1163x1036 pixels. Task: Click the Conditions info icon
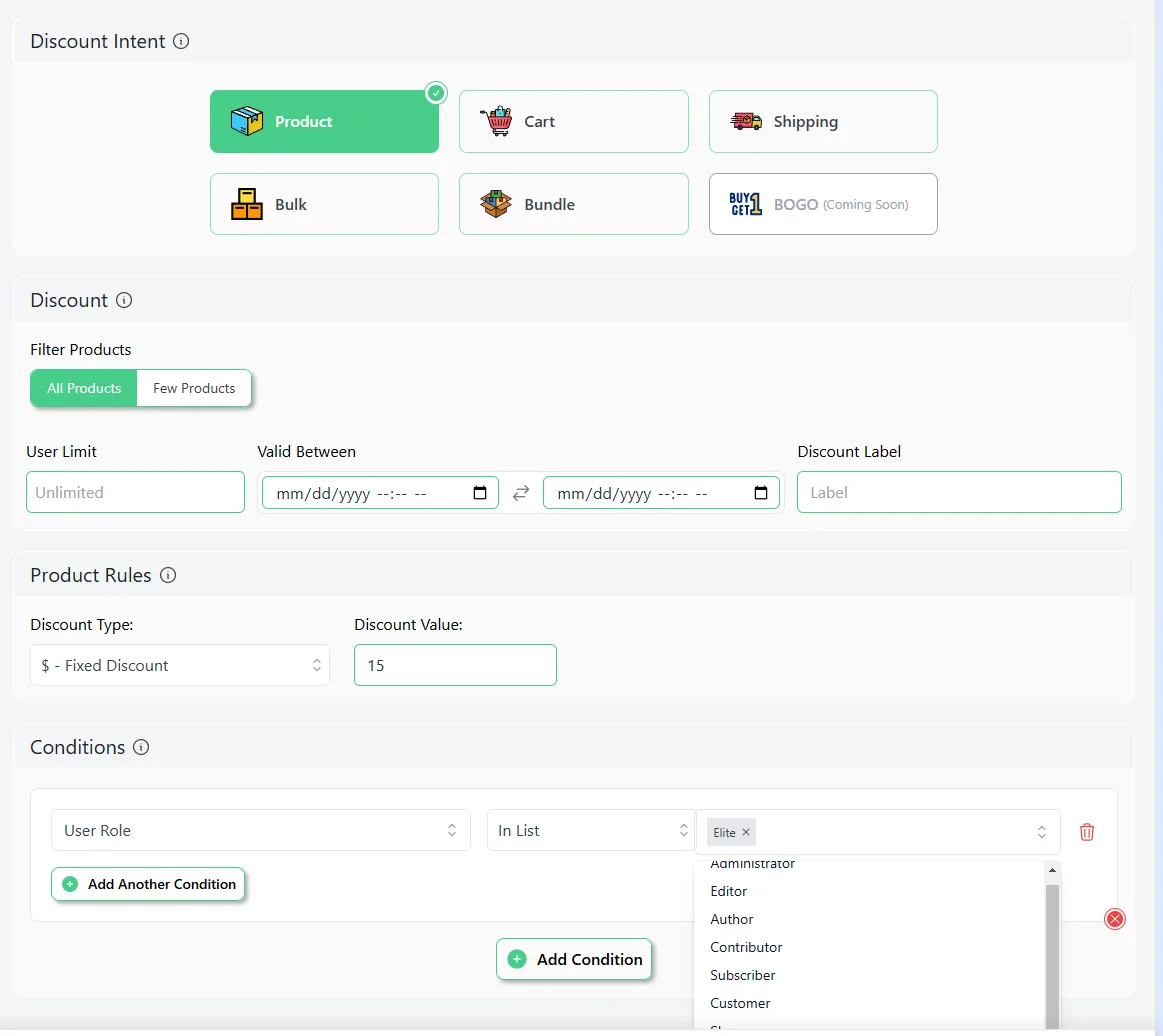(141, 748)
